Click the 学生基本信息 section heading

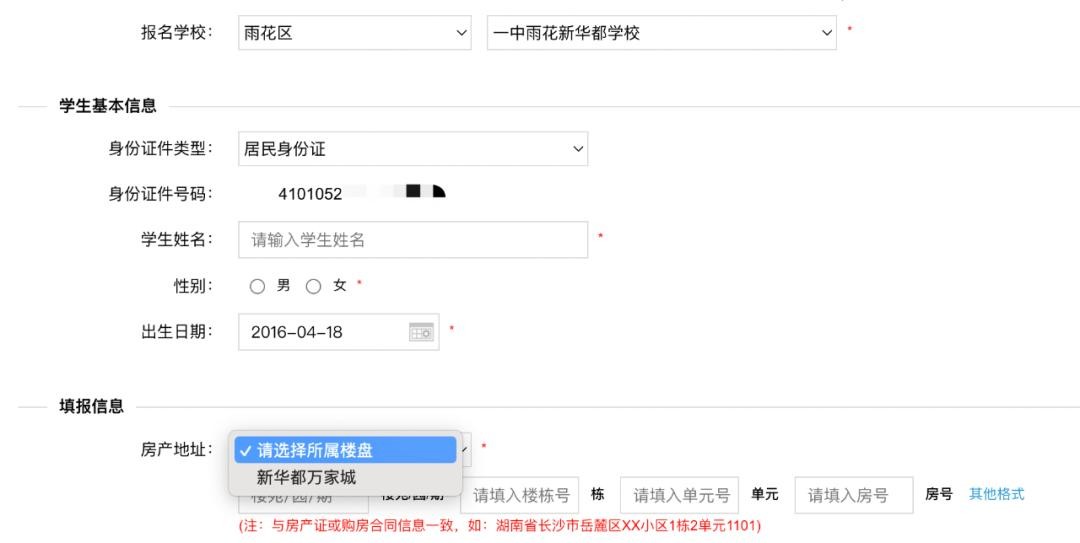point(107,106)
